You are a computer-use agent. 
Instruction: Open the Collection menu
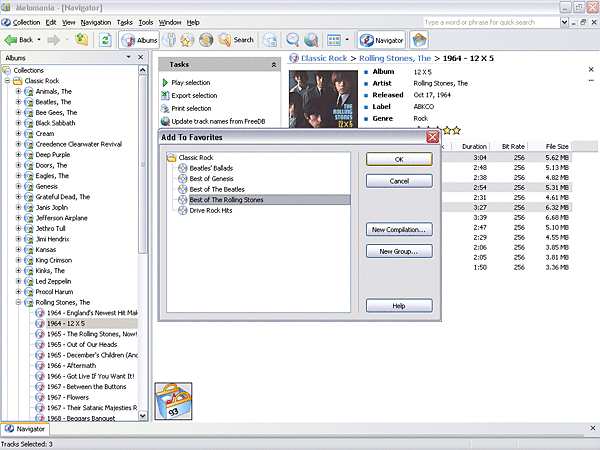click(x=25, y=21)
